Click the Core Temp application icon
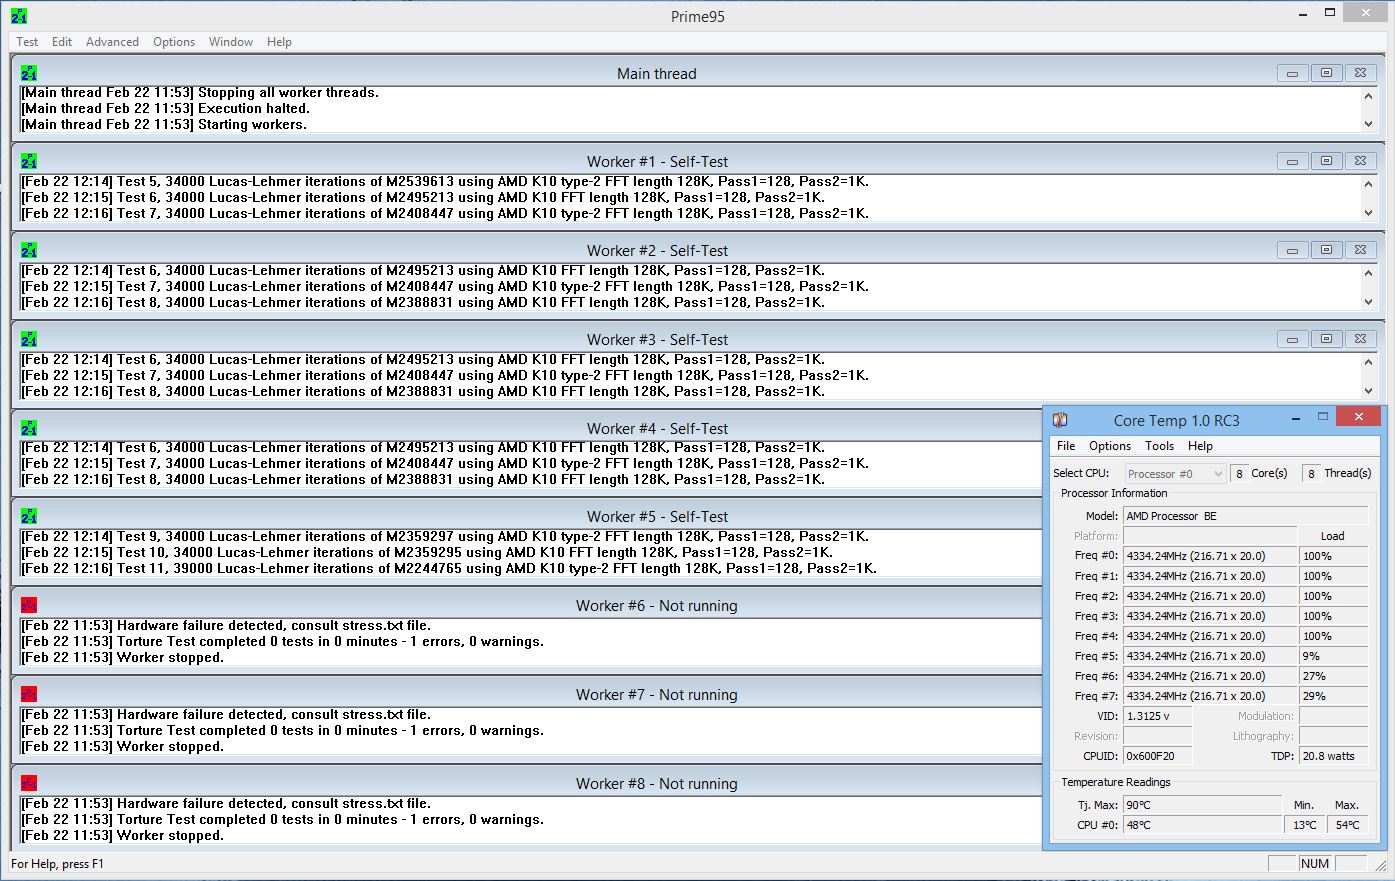The width and height of the screenshot is (1395, 881). pyautogui.click(x=1060, y=420)
